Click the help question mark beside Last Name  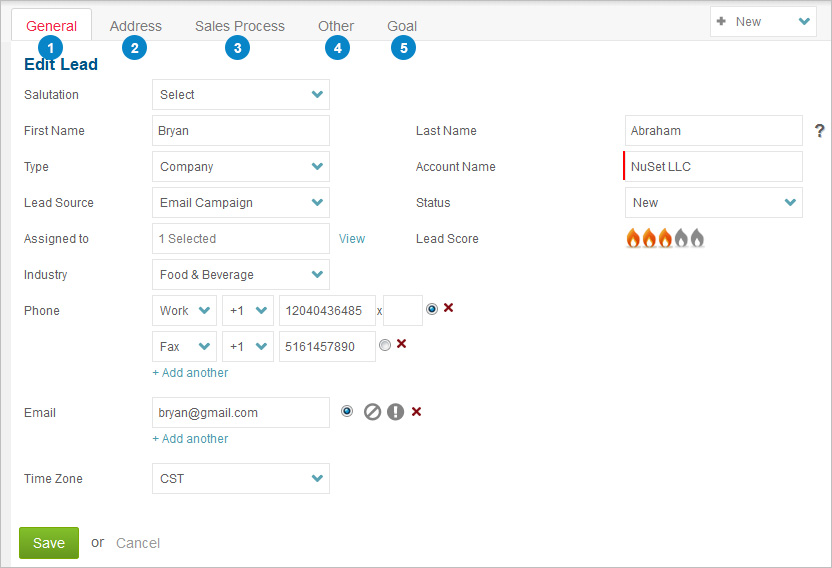pyautogui.click(x=820, y=131)
